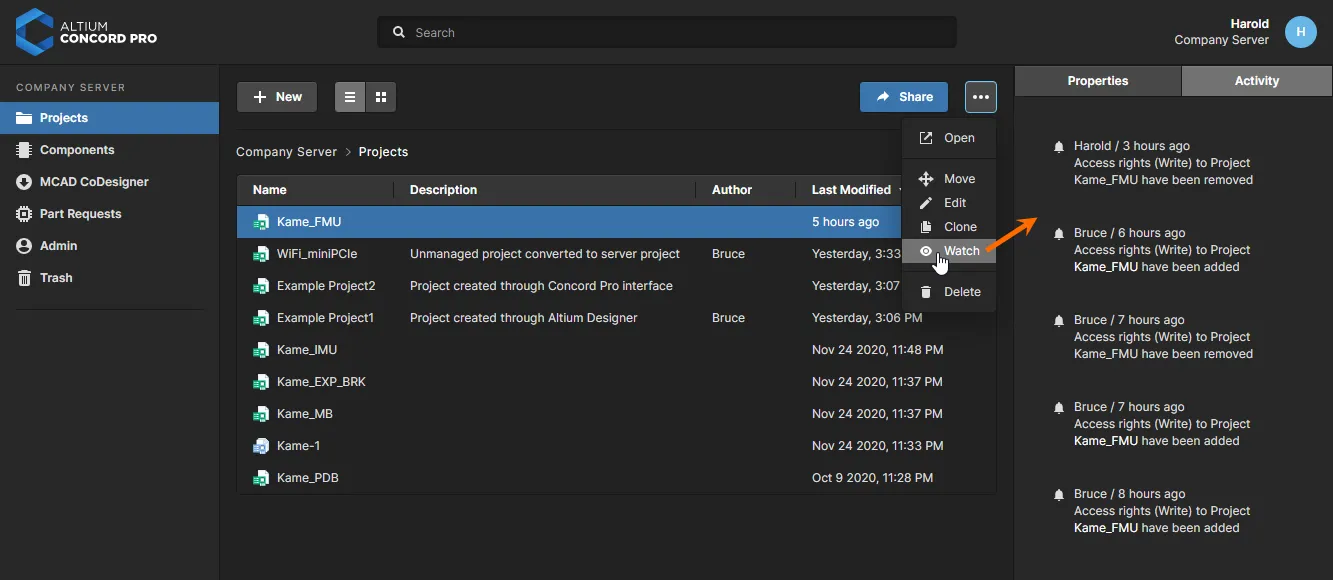
Task: Click the Example Project1 project icon
Action: point(261,318)
